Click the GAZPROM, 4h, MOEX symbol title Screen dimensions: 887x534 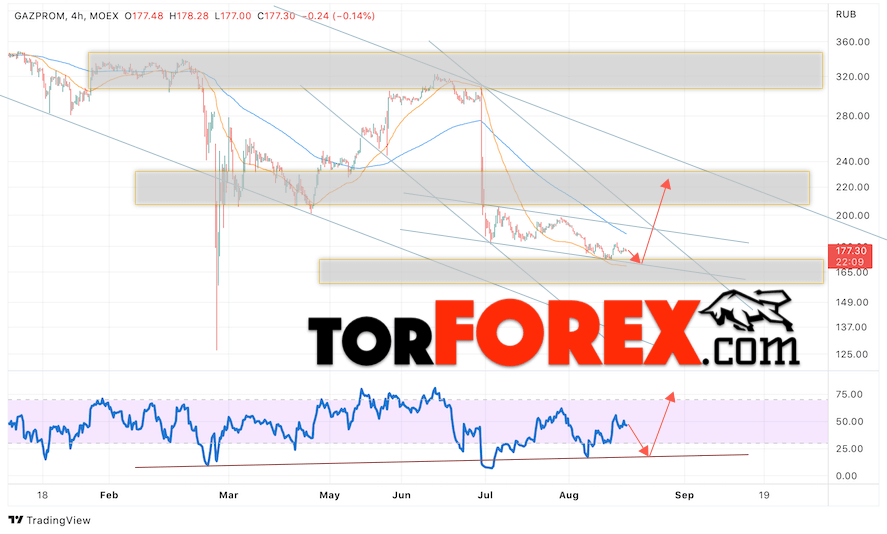[x=66, y=16]
